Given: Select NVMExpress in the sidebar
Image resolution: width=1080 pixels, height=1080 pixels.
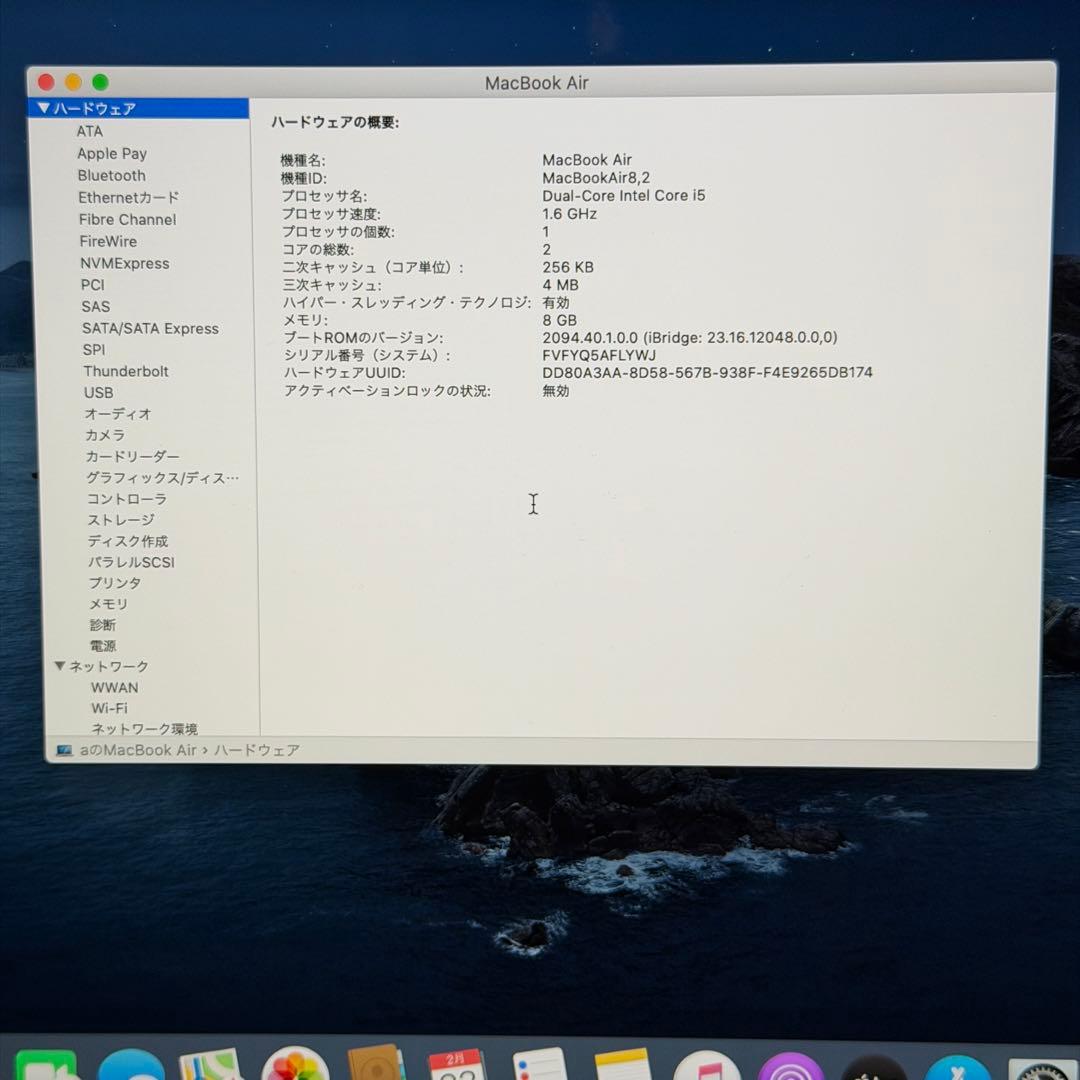Looking at the screenshot, I should tap(125, 264).
